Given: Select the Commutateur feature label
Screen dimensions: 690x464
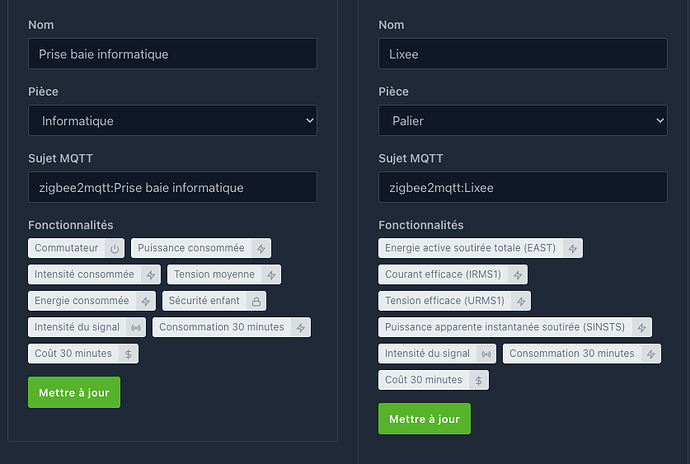Looking at the screenshot, I should (66, 248).
